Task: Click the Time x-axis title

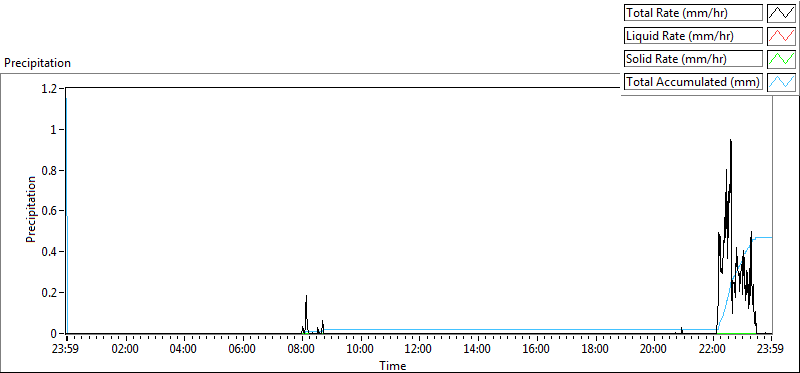Action: click(393, 365)
